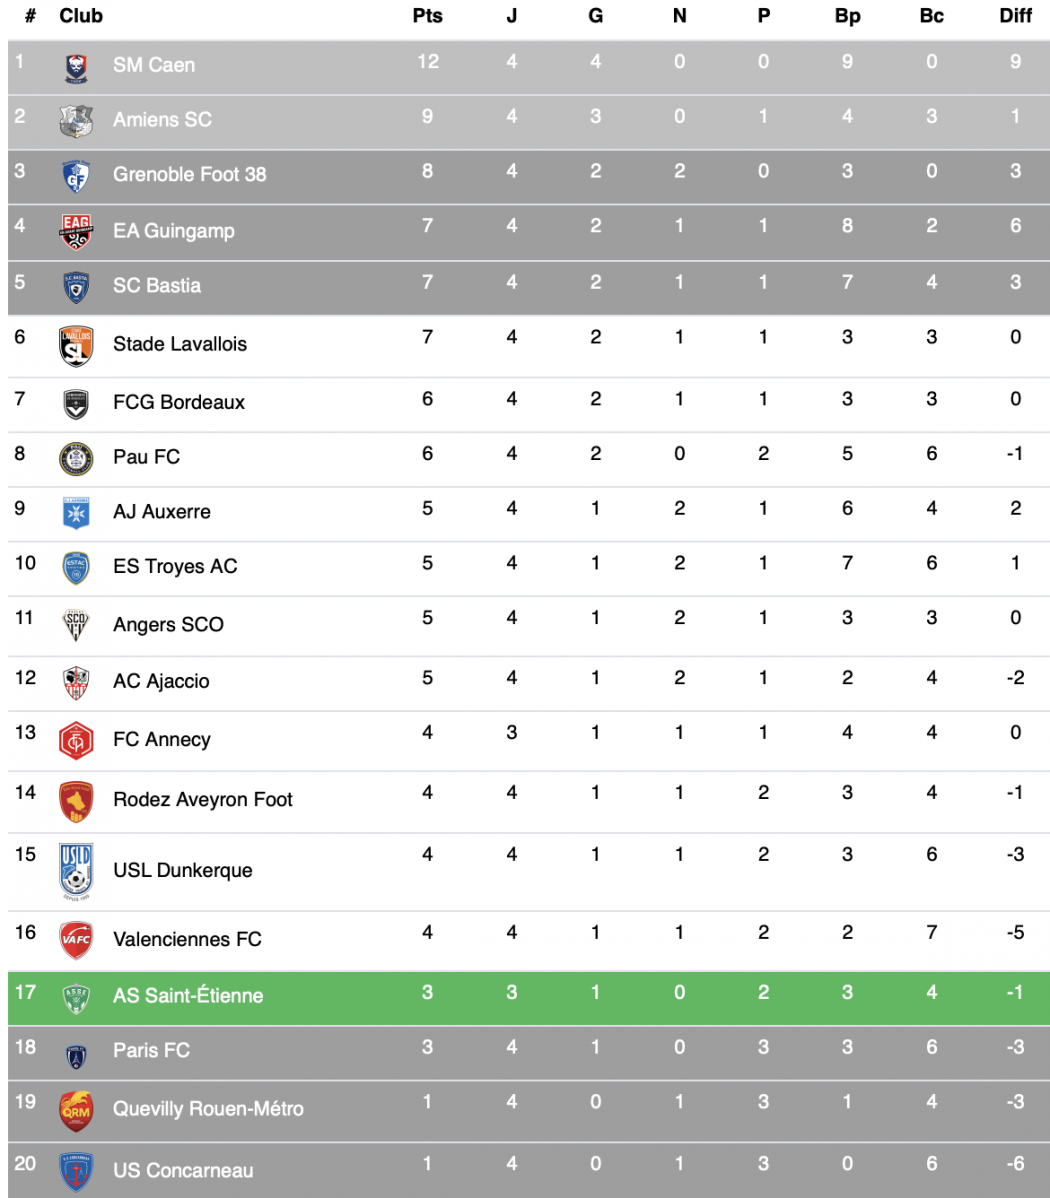The height and width of the screenshot is (1198, 1050).
Task: Open the AS Saint-Étienne team name
Action: tap(188, 996)
